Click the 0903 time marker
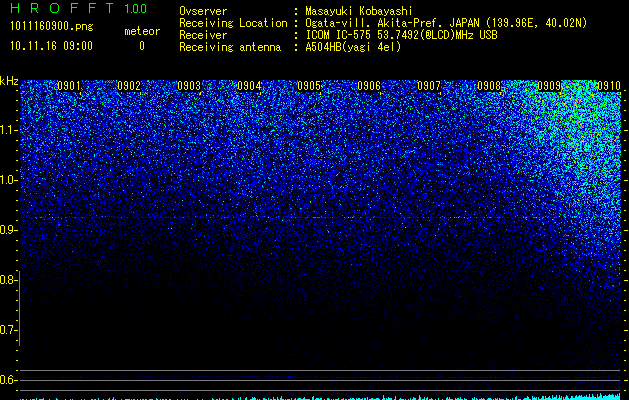Image resolution: width=629 pixels, height=400 pixels. tap(189, 86)
